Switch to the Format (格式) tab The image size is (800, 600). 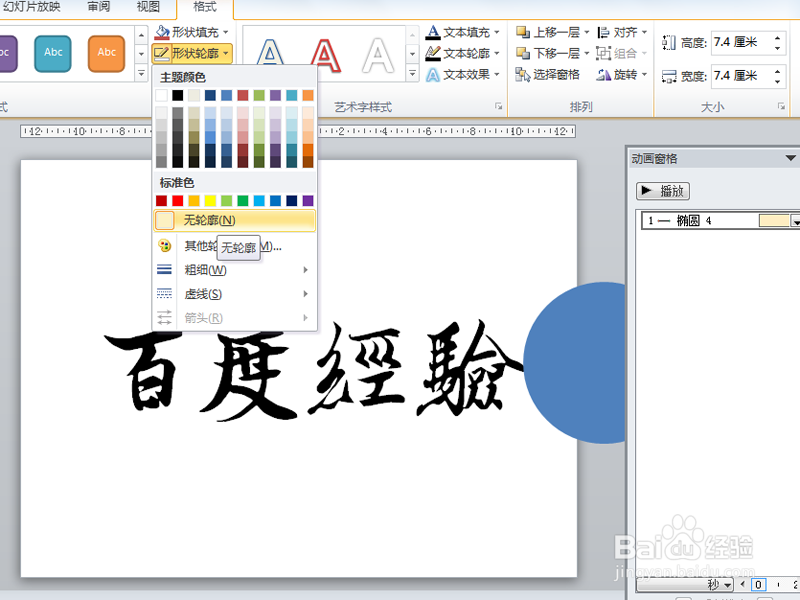[x=205, y=7]
